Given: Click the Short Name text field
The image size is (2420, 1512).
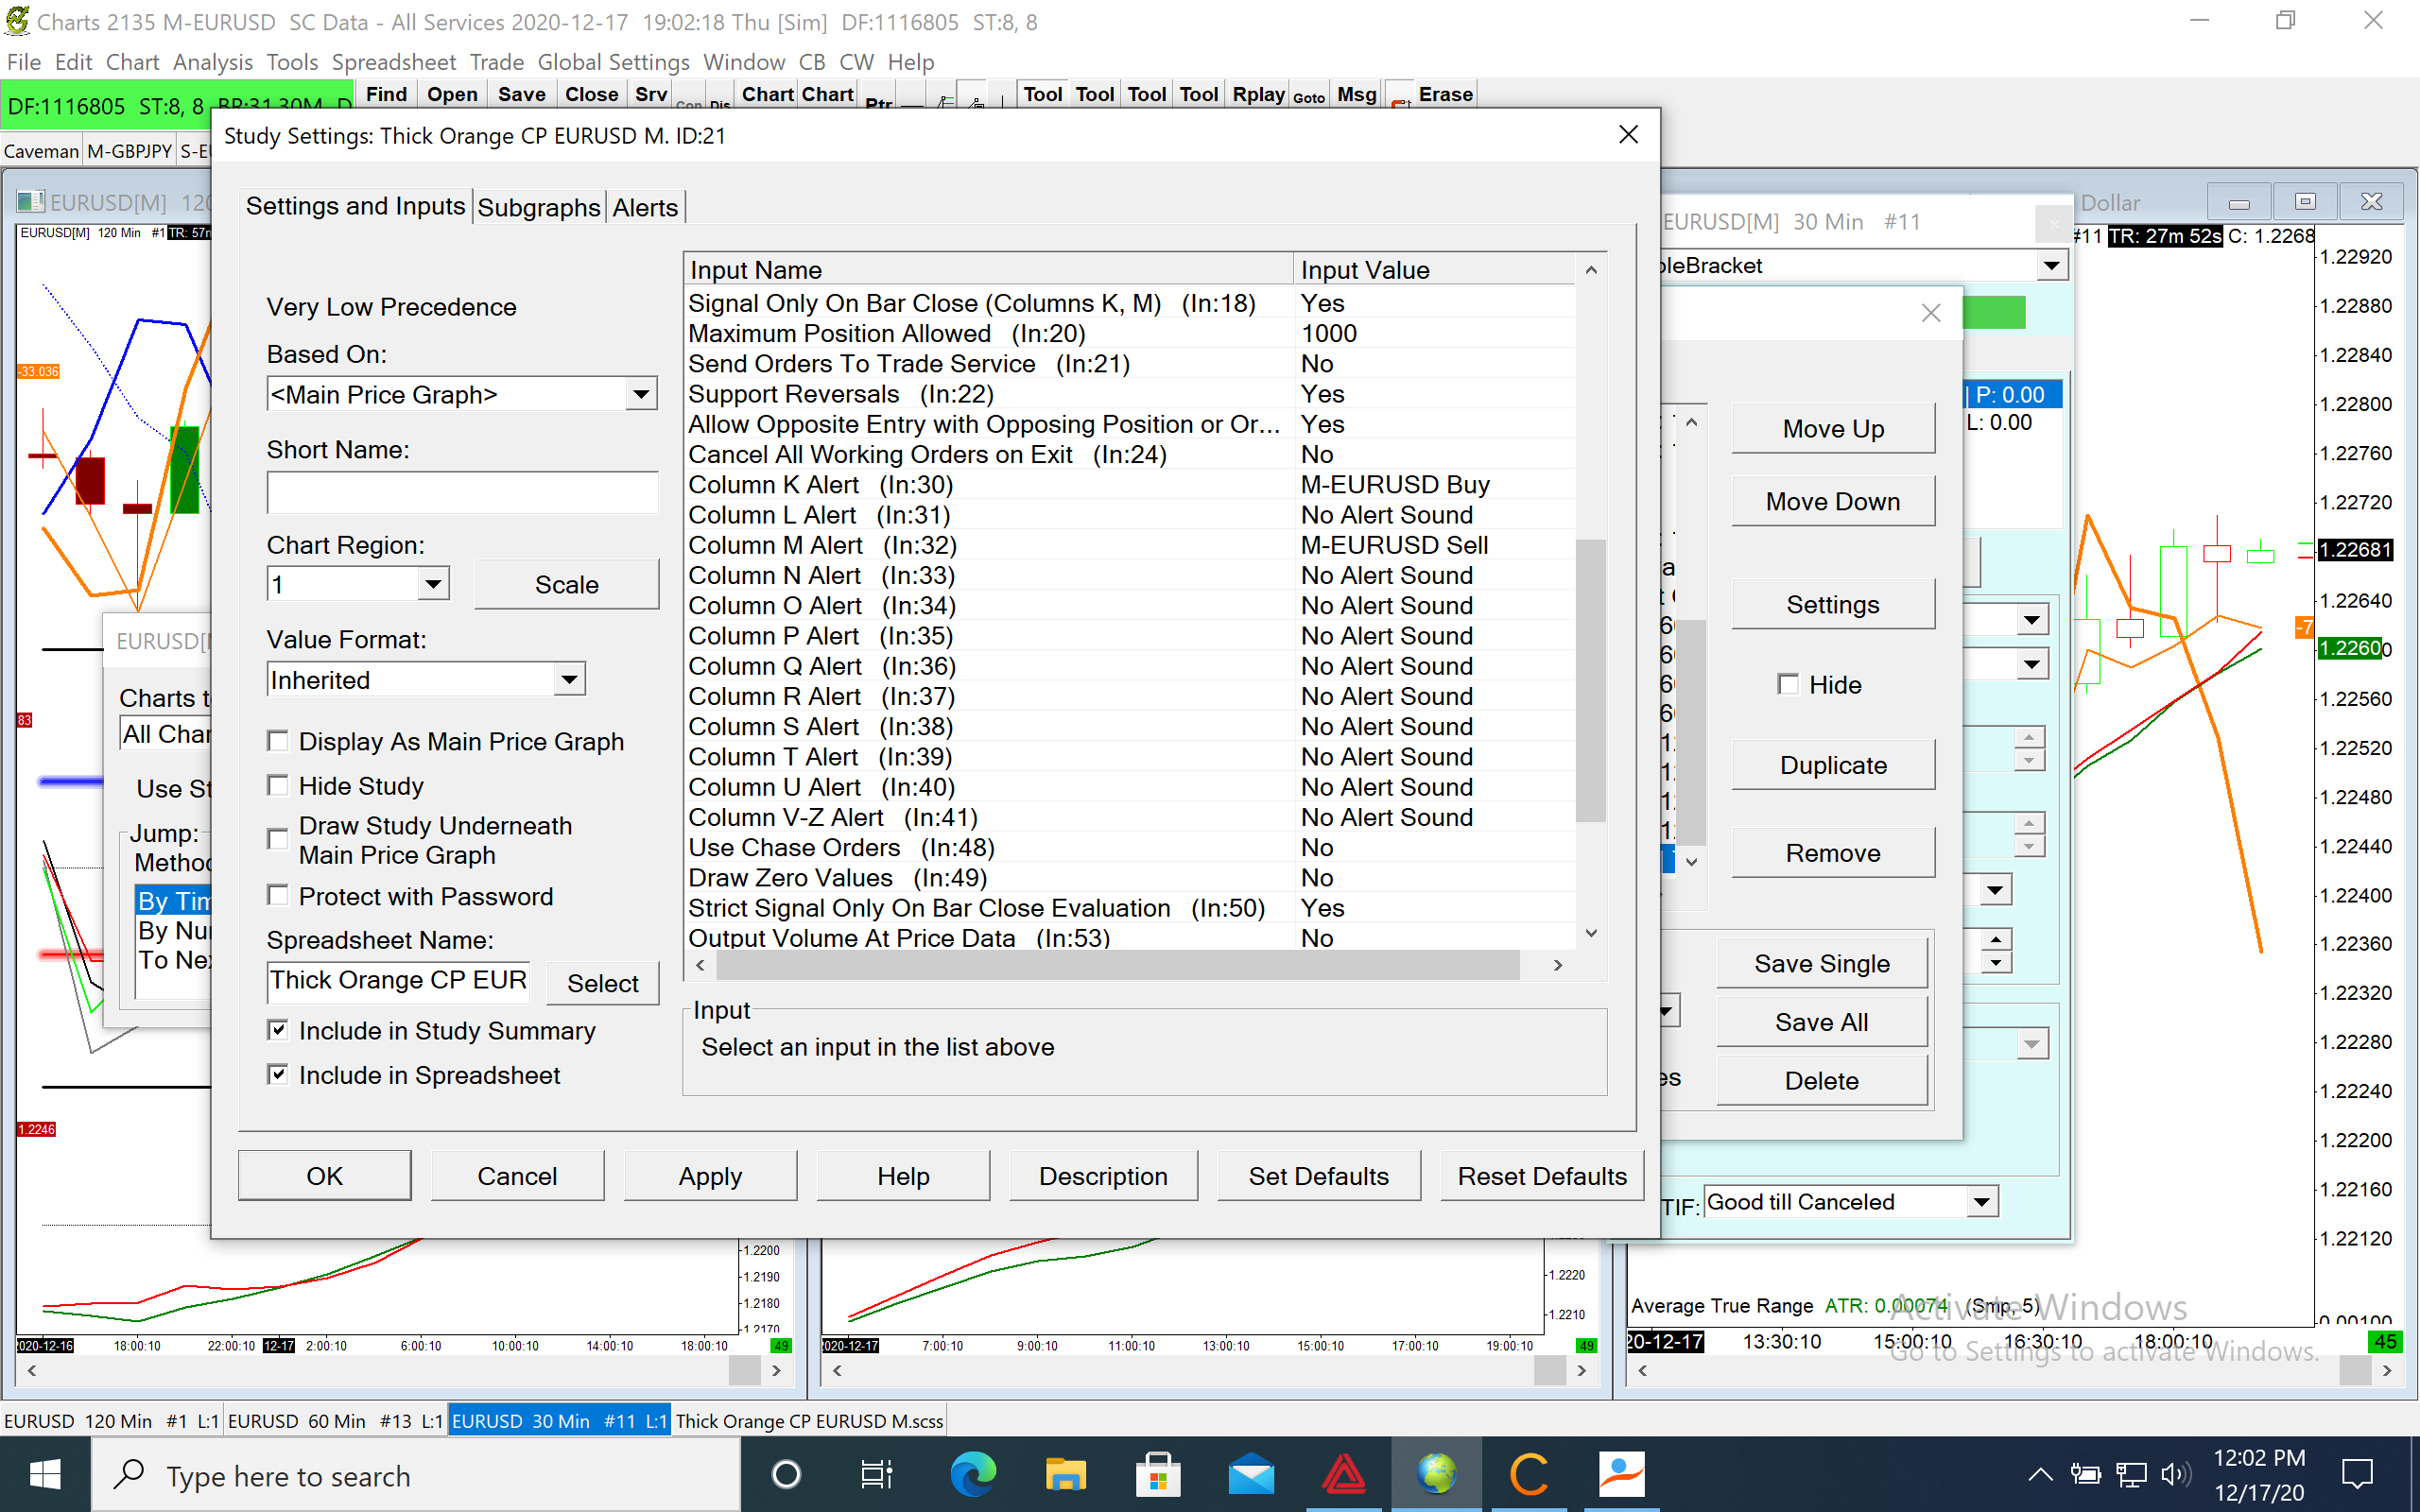Looking at the screenshot, I should [462, 493].
